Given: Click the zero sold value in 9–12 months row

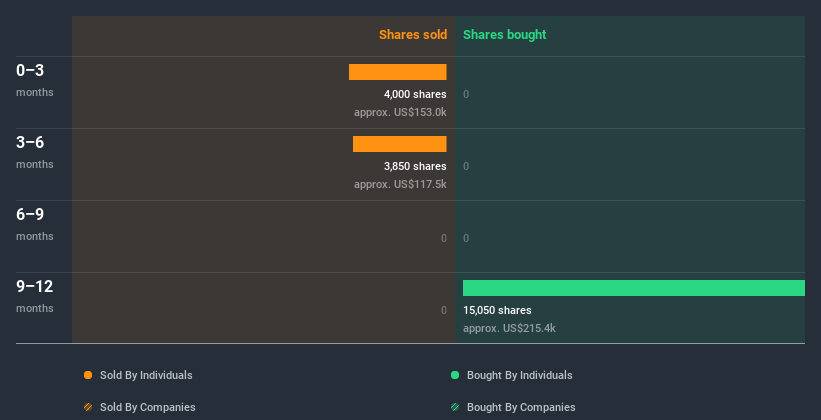Looking at the screenshot, I should pos(444,311).
